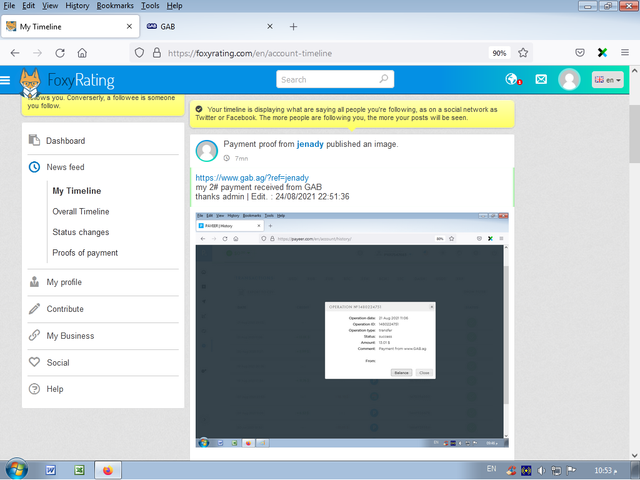Click the Dashboard icon
This screenshot has width=640, height=480.
pyautogui.click(x=34, y=140)
